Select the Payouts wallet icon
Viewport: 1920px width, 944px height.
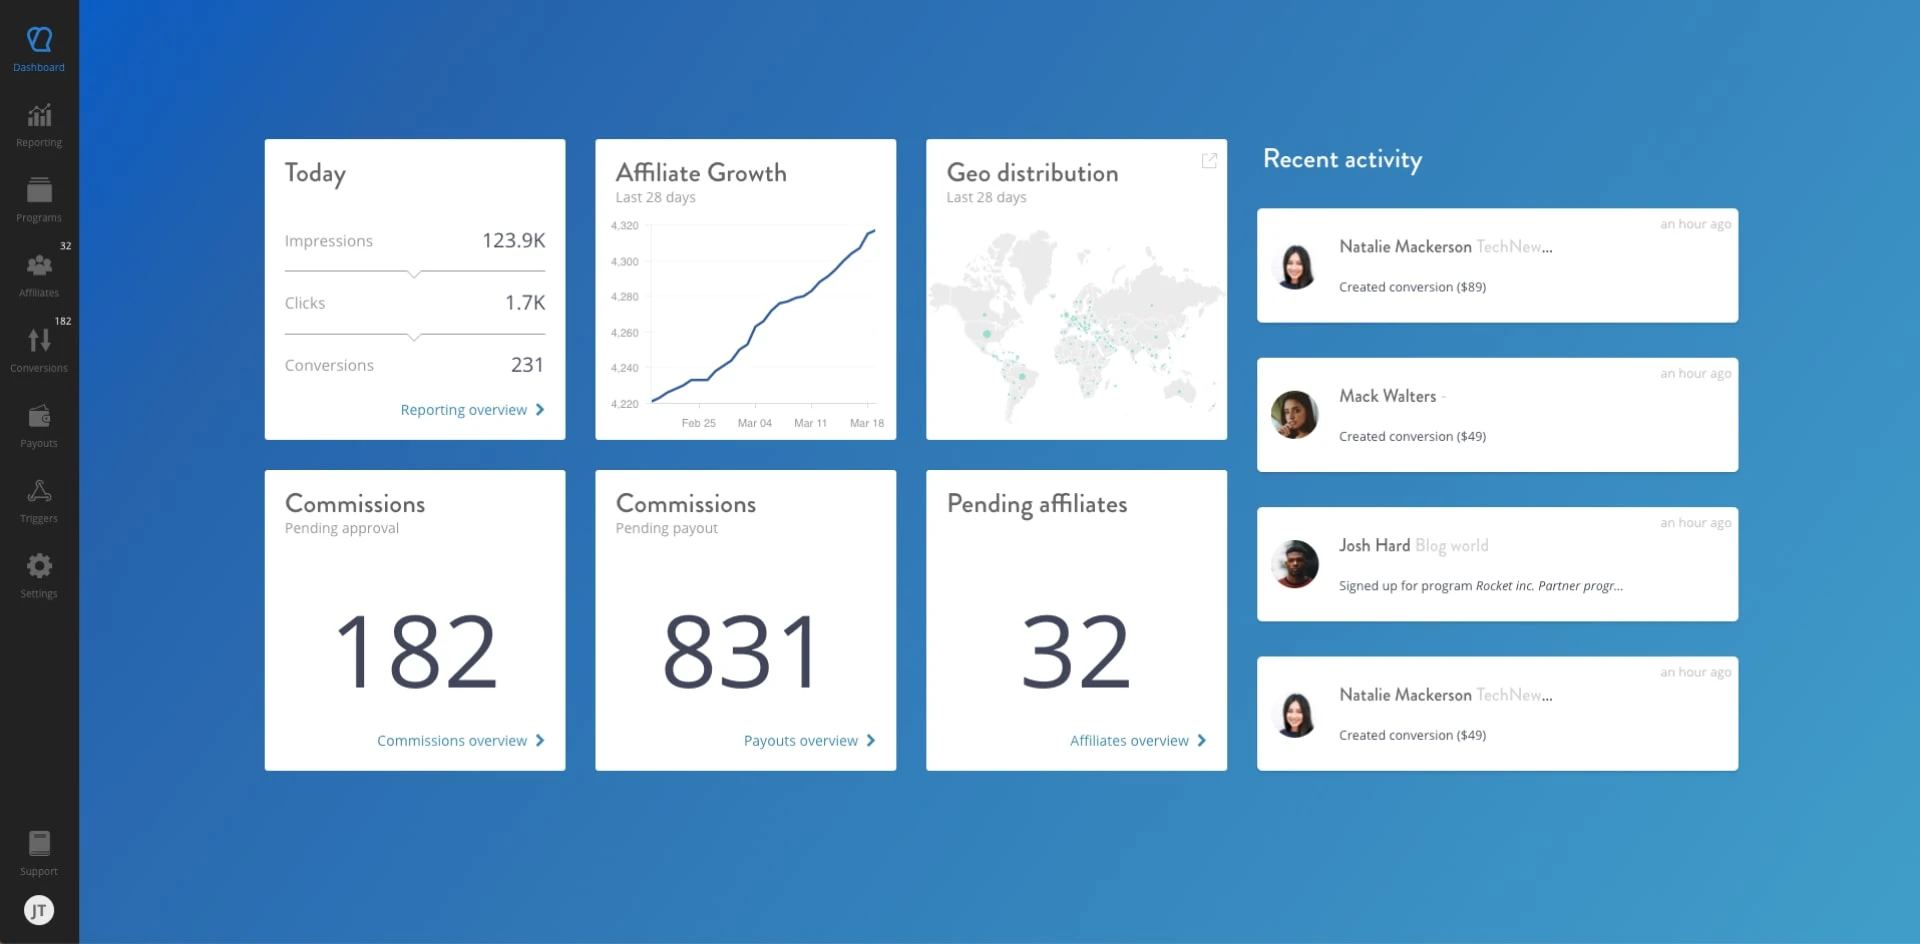pos(39,417)
